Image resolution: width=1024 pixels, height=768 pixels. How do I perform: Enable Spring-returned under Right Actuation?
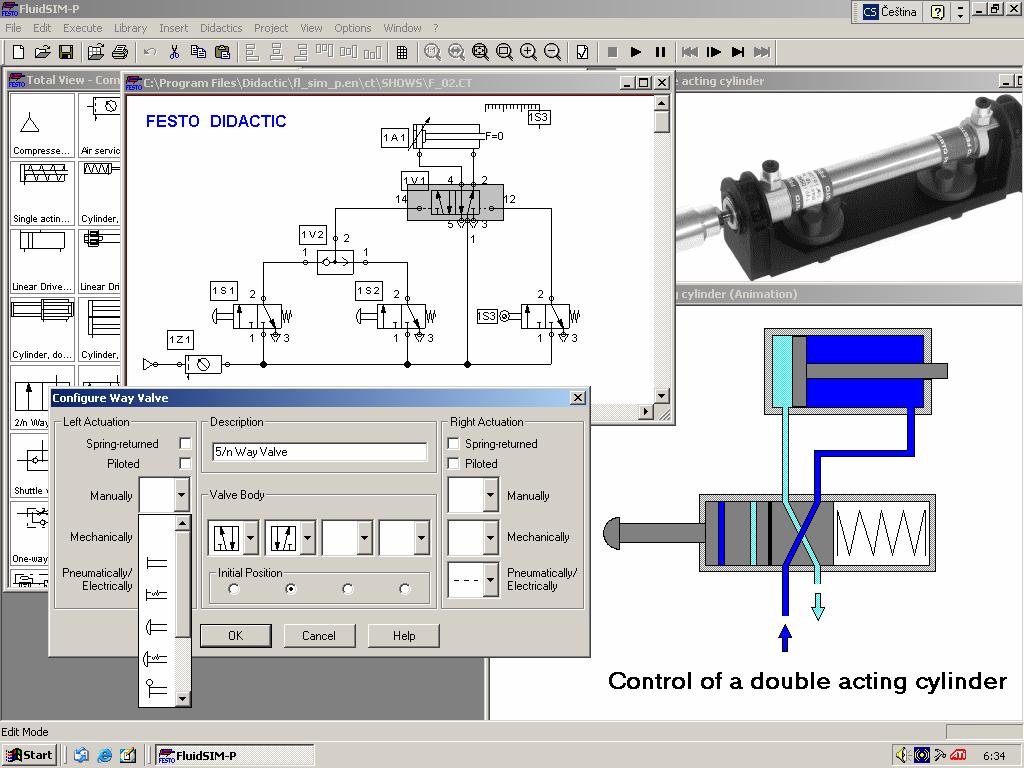coord(453,443)
